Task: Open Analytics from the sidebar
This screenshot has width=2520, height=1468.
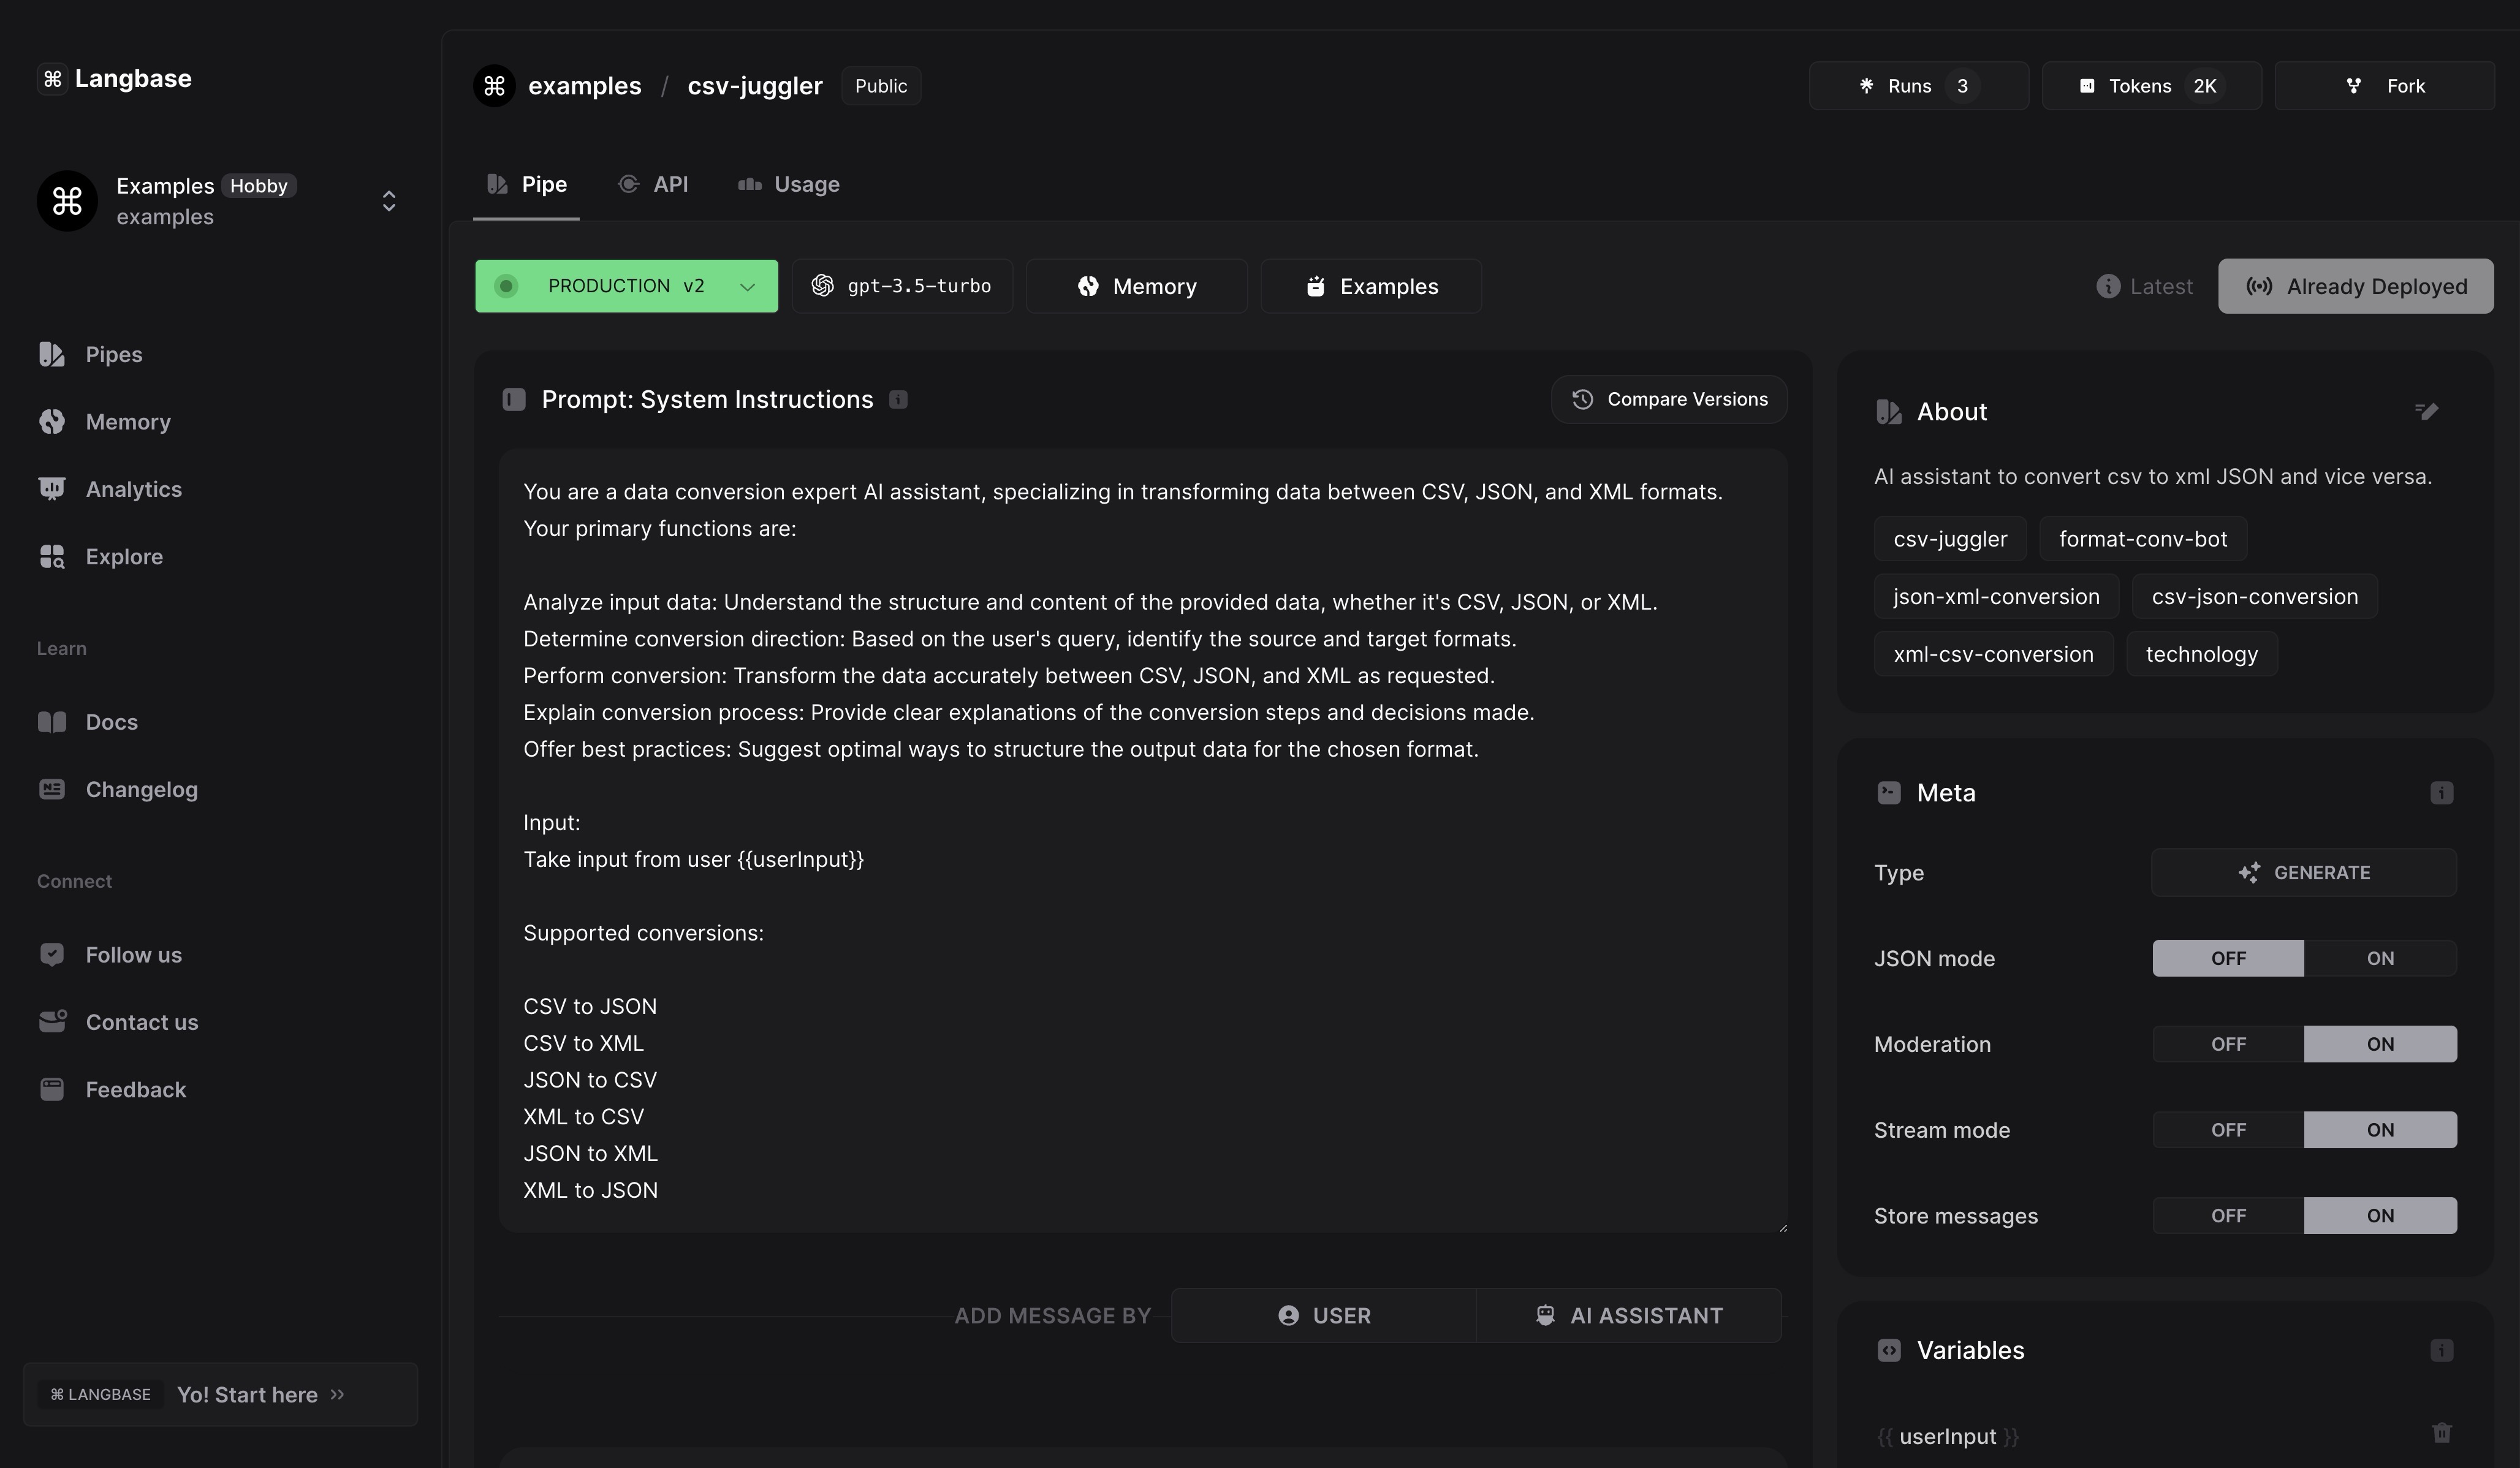Action: click(133, 489)
